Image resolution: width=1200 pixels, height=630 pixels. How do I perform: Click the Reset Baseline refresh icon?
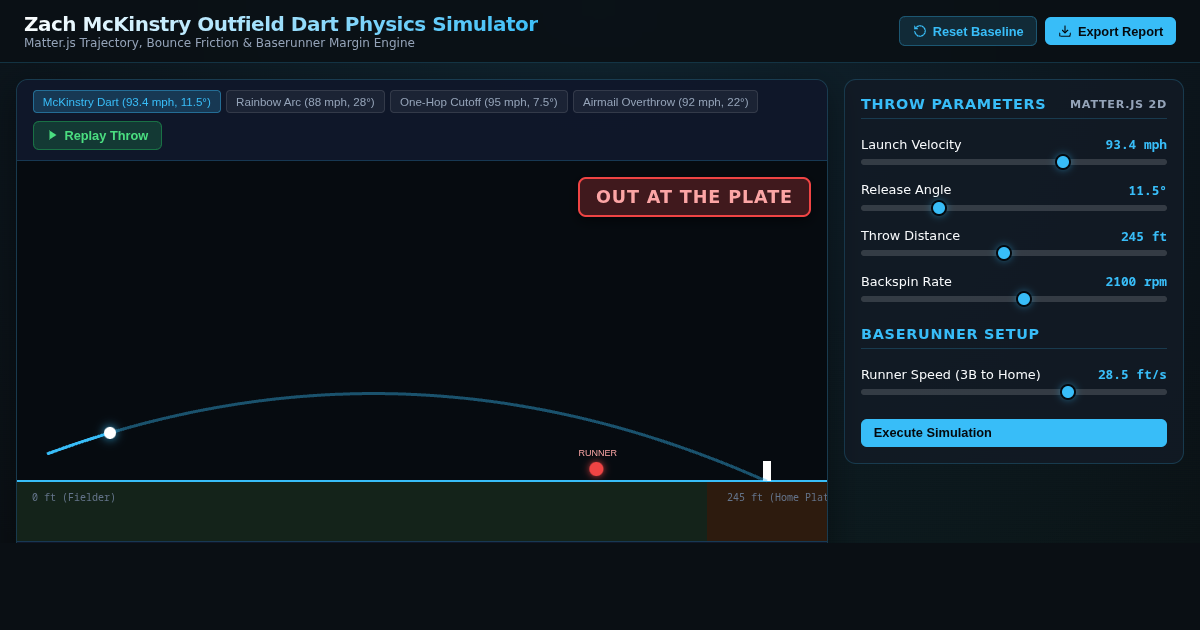tap(920, 31)
